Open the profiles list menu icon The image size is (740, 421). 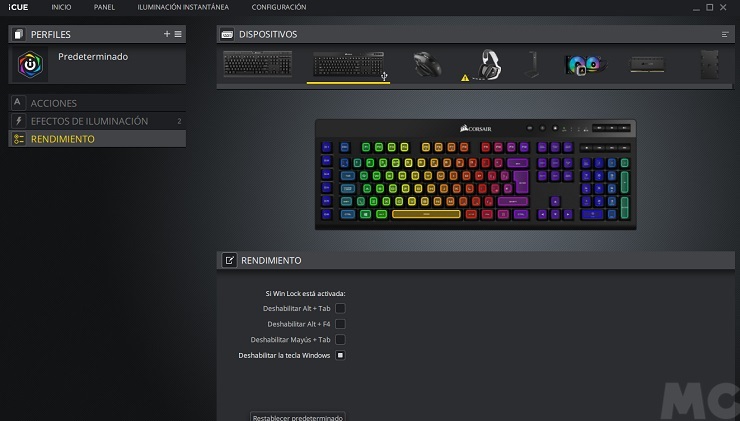178,34
